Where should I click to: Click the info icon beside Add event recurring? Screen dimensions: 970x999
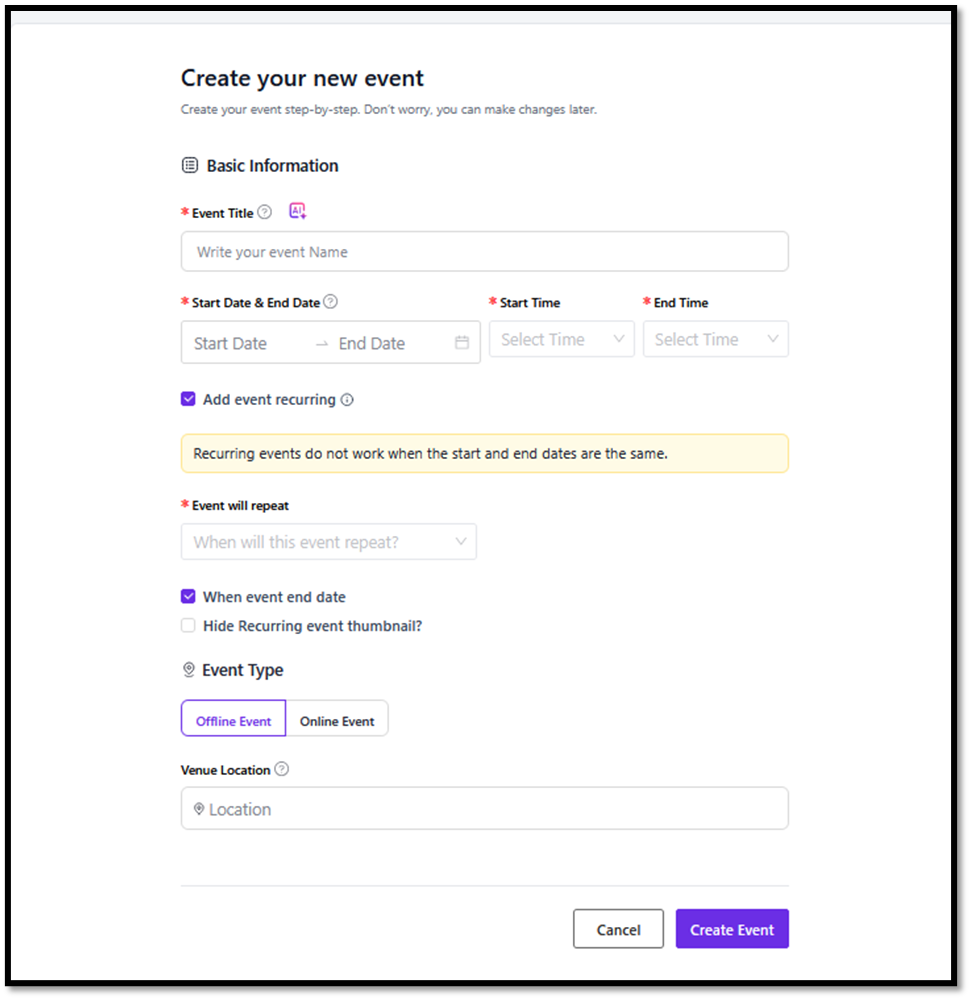pyautogui.click(x=347, y=400)
